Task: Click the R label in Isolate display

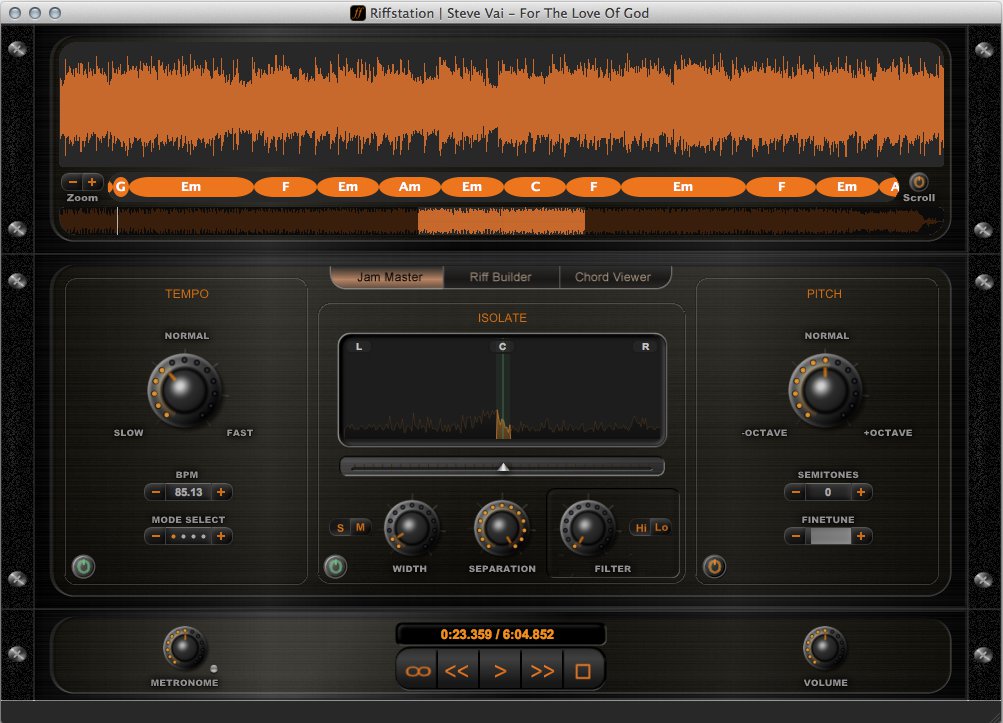Action: (x=645, y=347)
